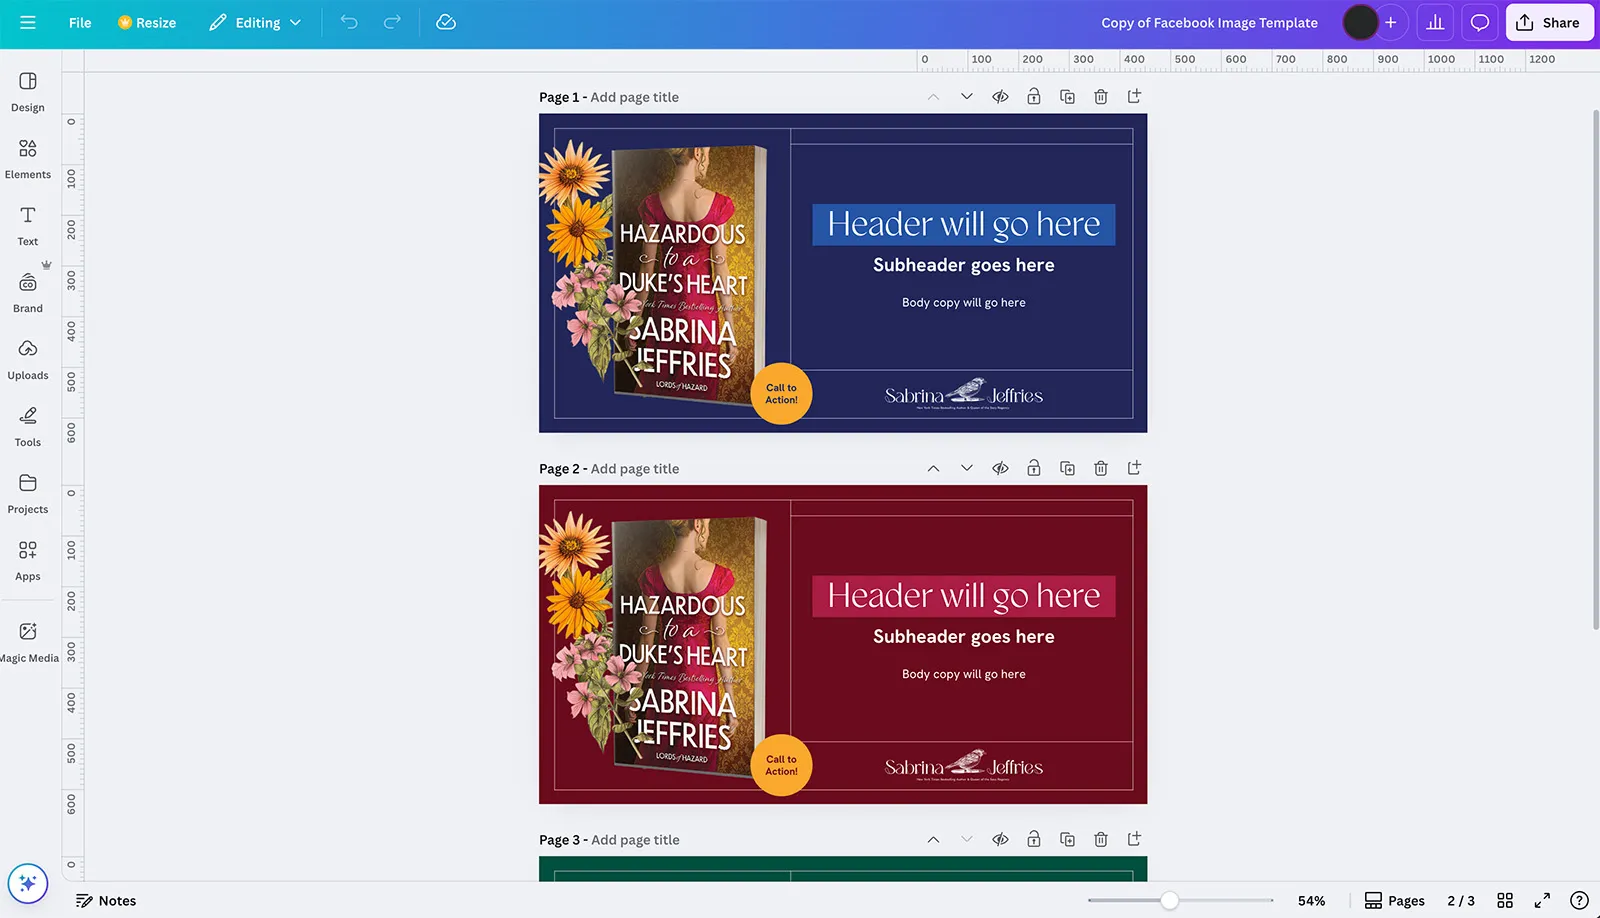Adjust the zoom level slider
Image resolution: width=1600 pixels, height=918 pixels.
pyautogui.click(x=1170, y=899)
